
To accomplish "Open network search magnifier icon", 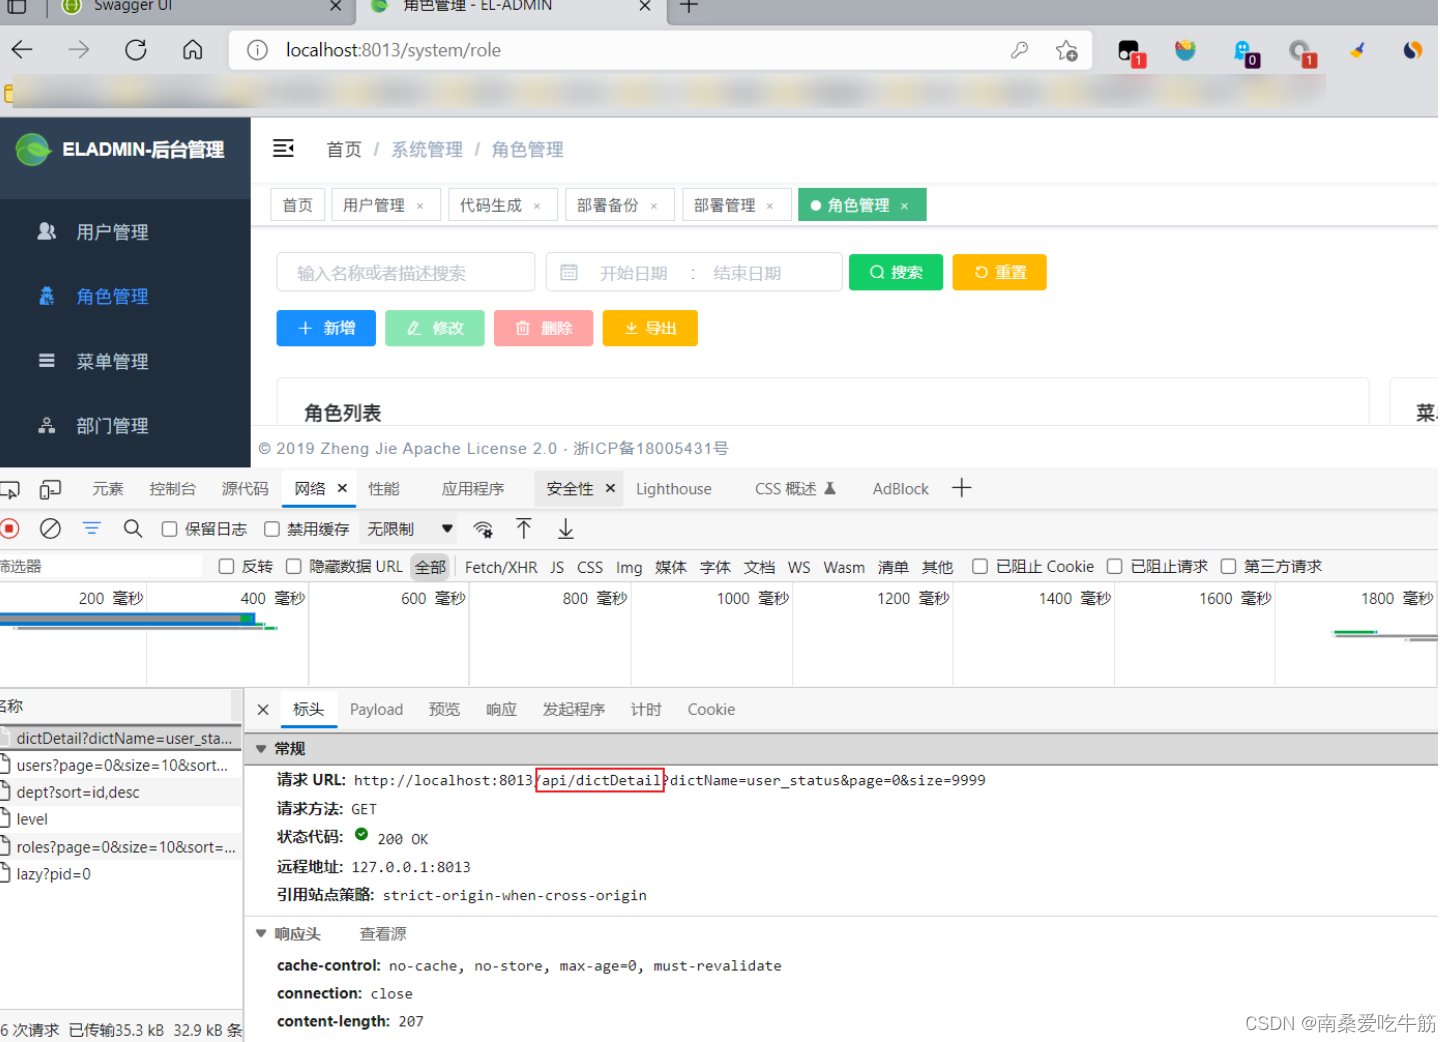I will 133,529.
